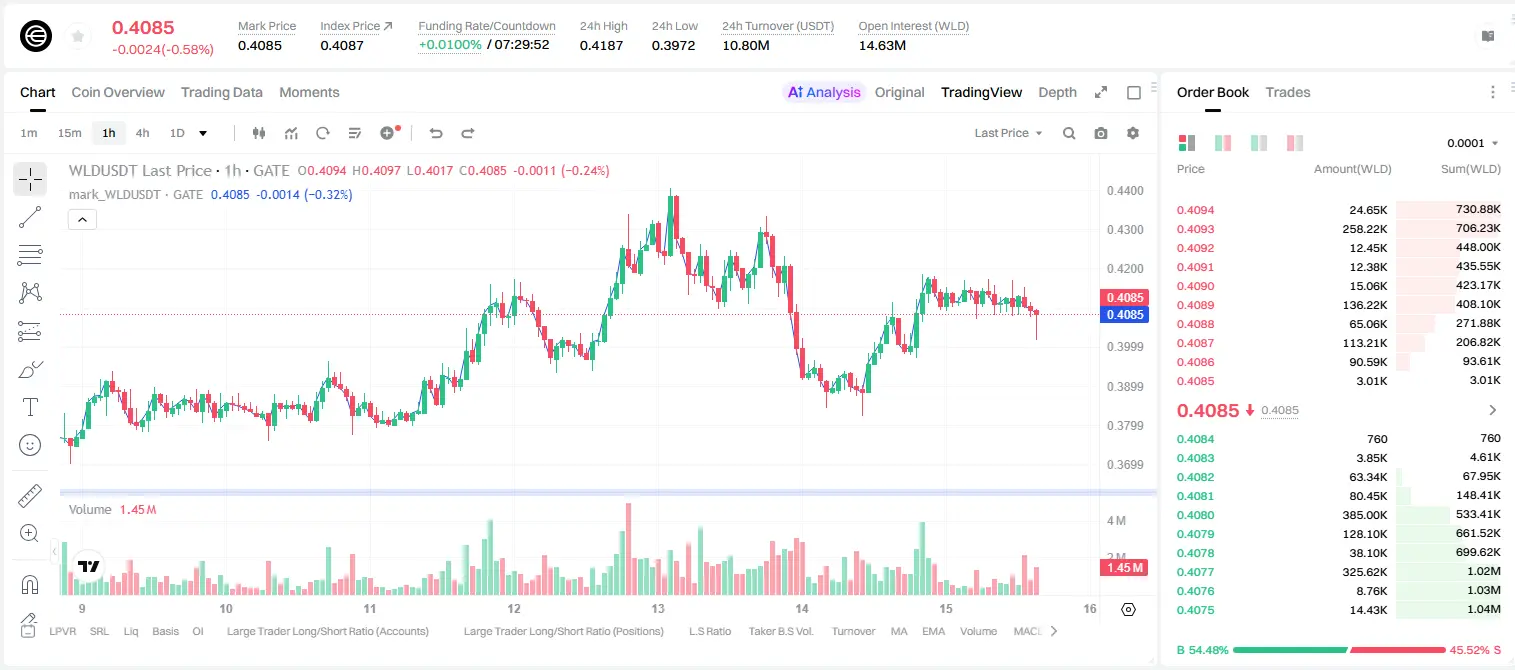Viewport: 1515px width, 670px height.
Task: Open the chart snapshot camera
Action: click(x=1101, y=133)
